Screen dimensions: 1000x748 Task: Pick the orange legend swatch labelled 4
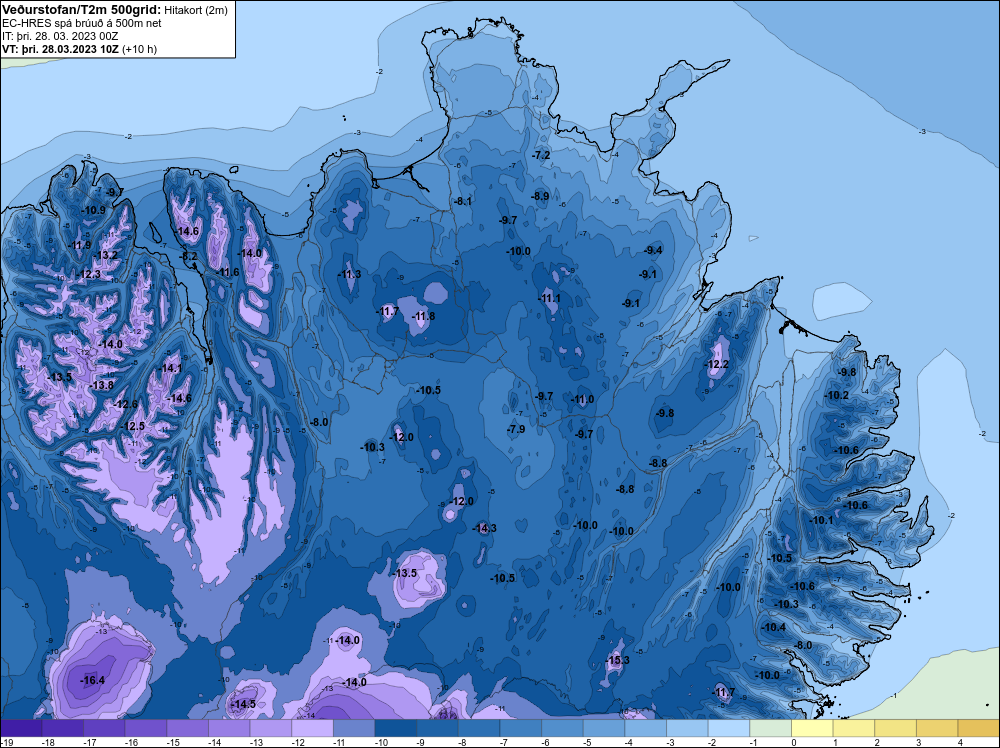pyautogui.click(x=978, y=728)
